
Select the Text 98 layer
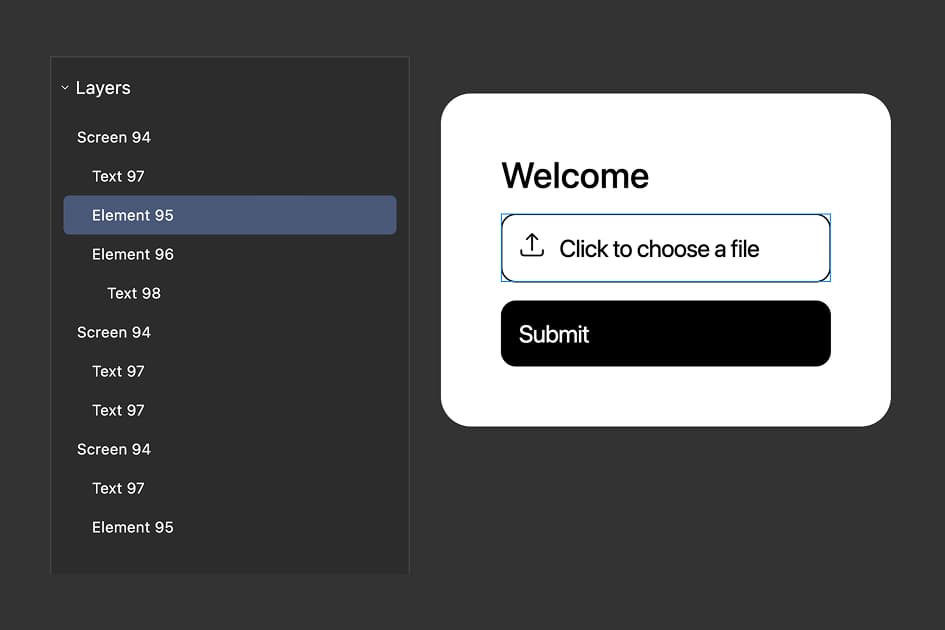pyautogui.click(x=133, y=293)
